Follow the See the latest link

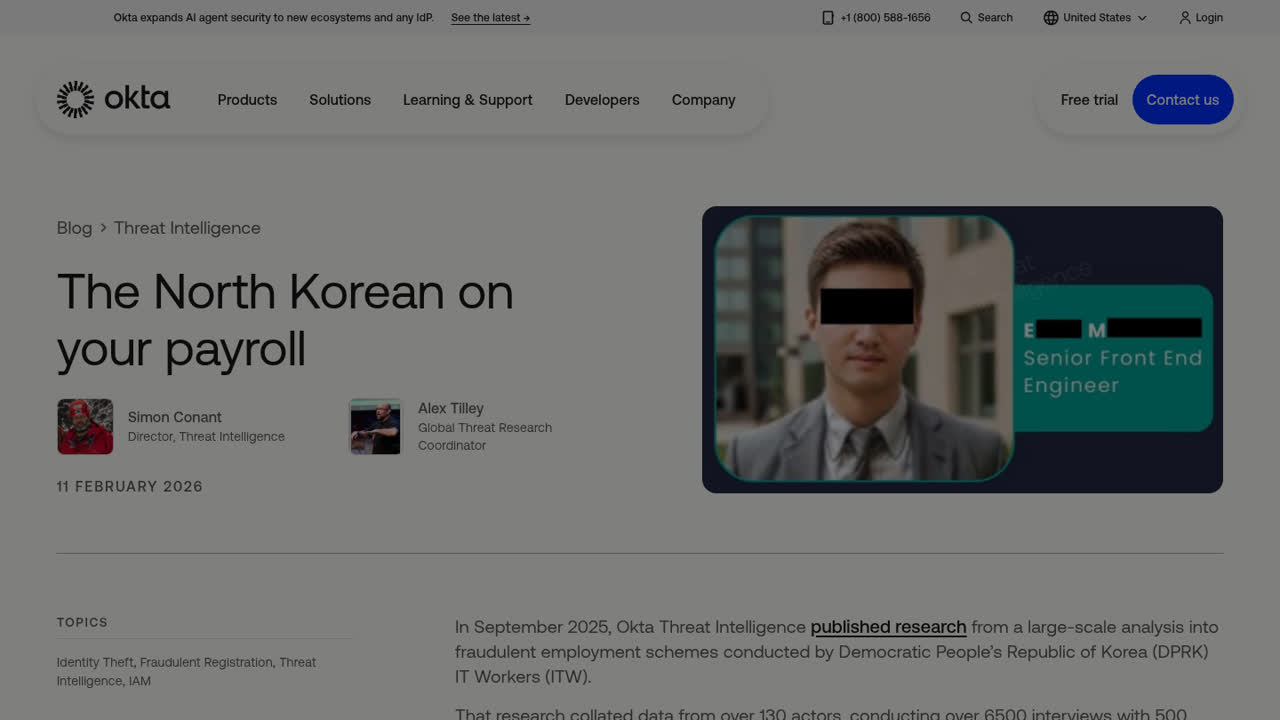(490, 18)
